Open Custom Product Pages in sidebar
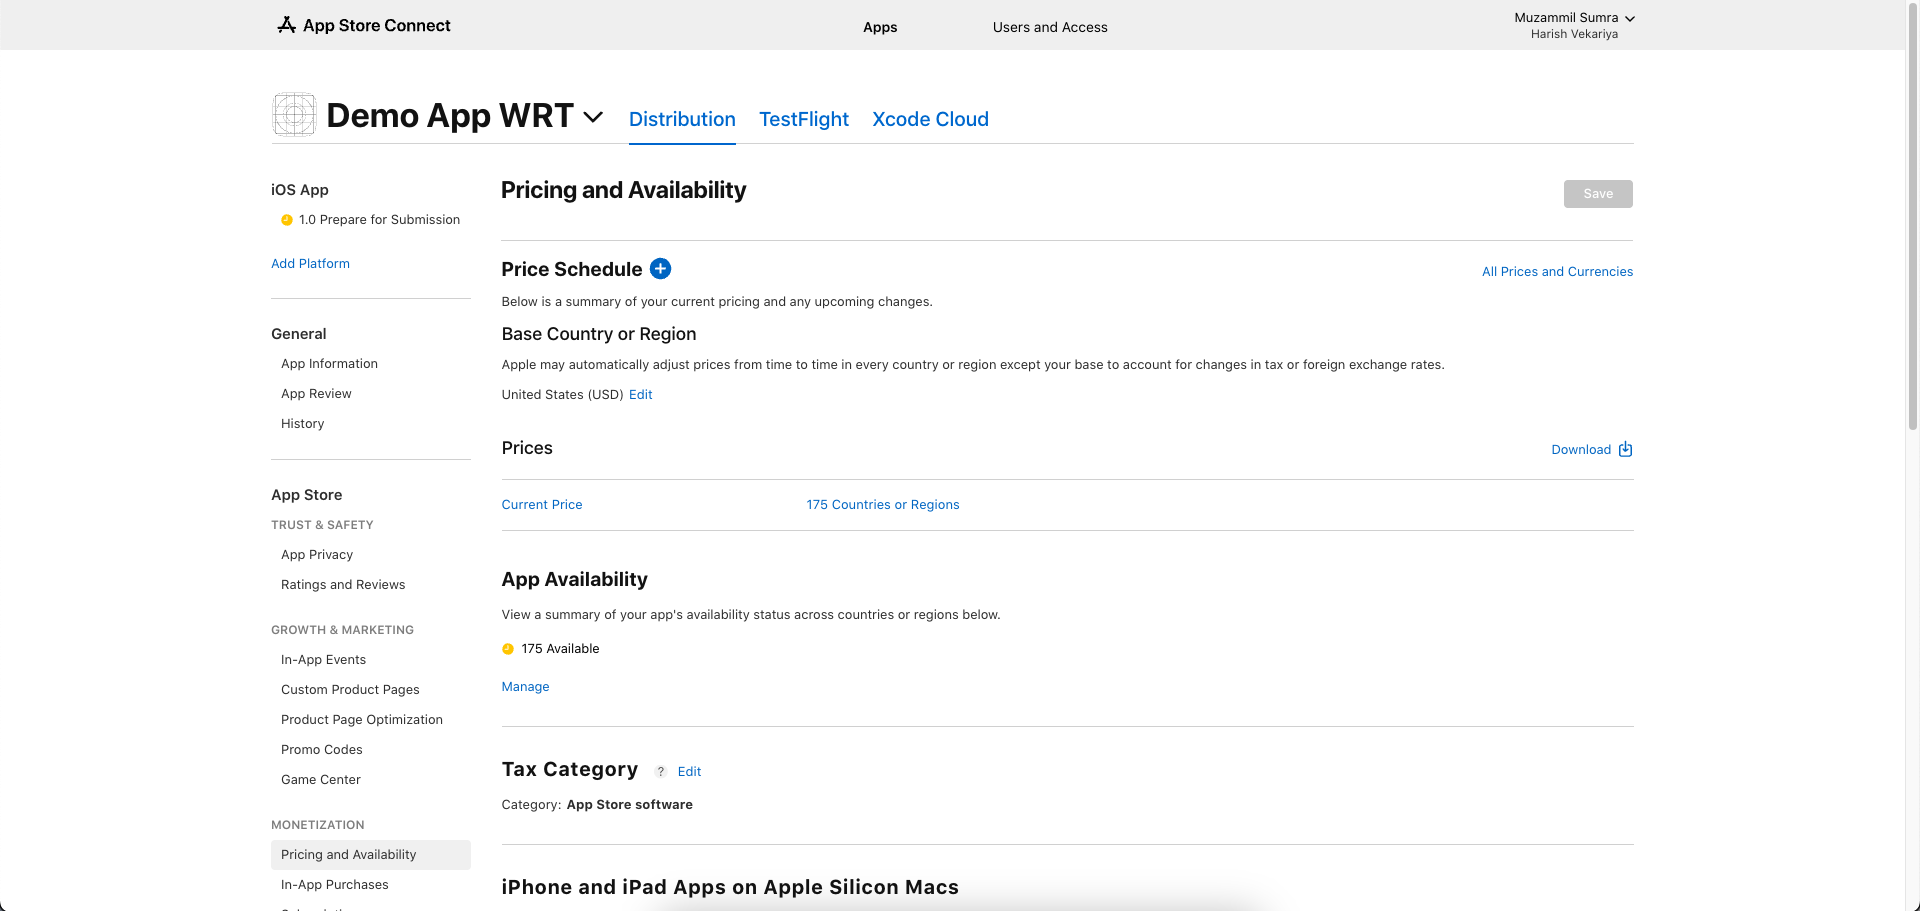 point(350,690)
